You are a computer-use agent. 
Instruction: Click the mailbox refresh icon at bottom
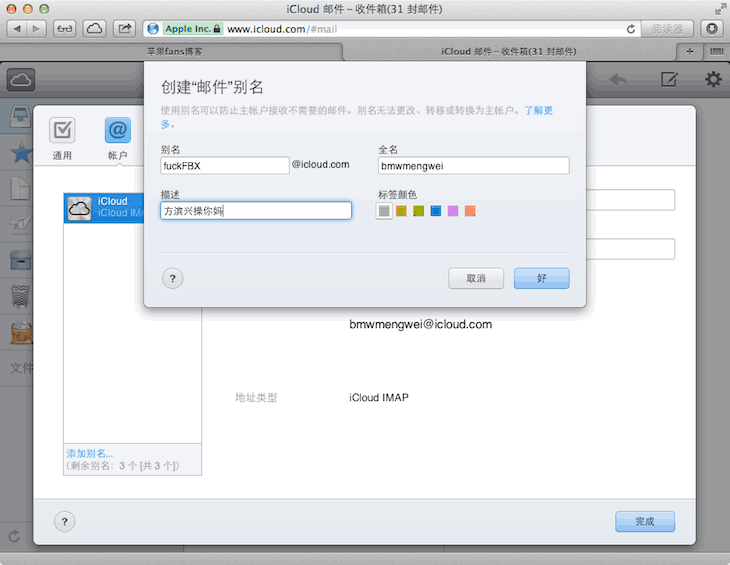point(14,536)
